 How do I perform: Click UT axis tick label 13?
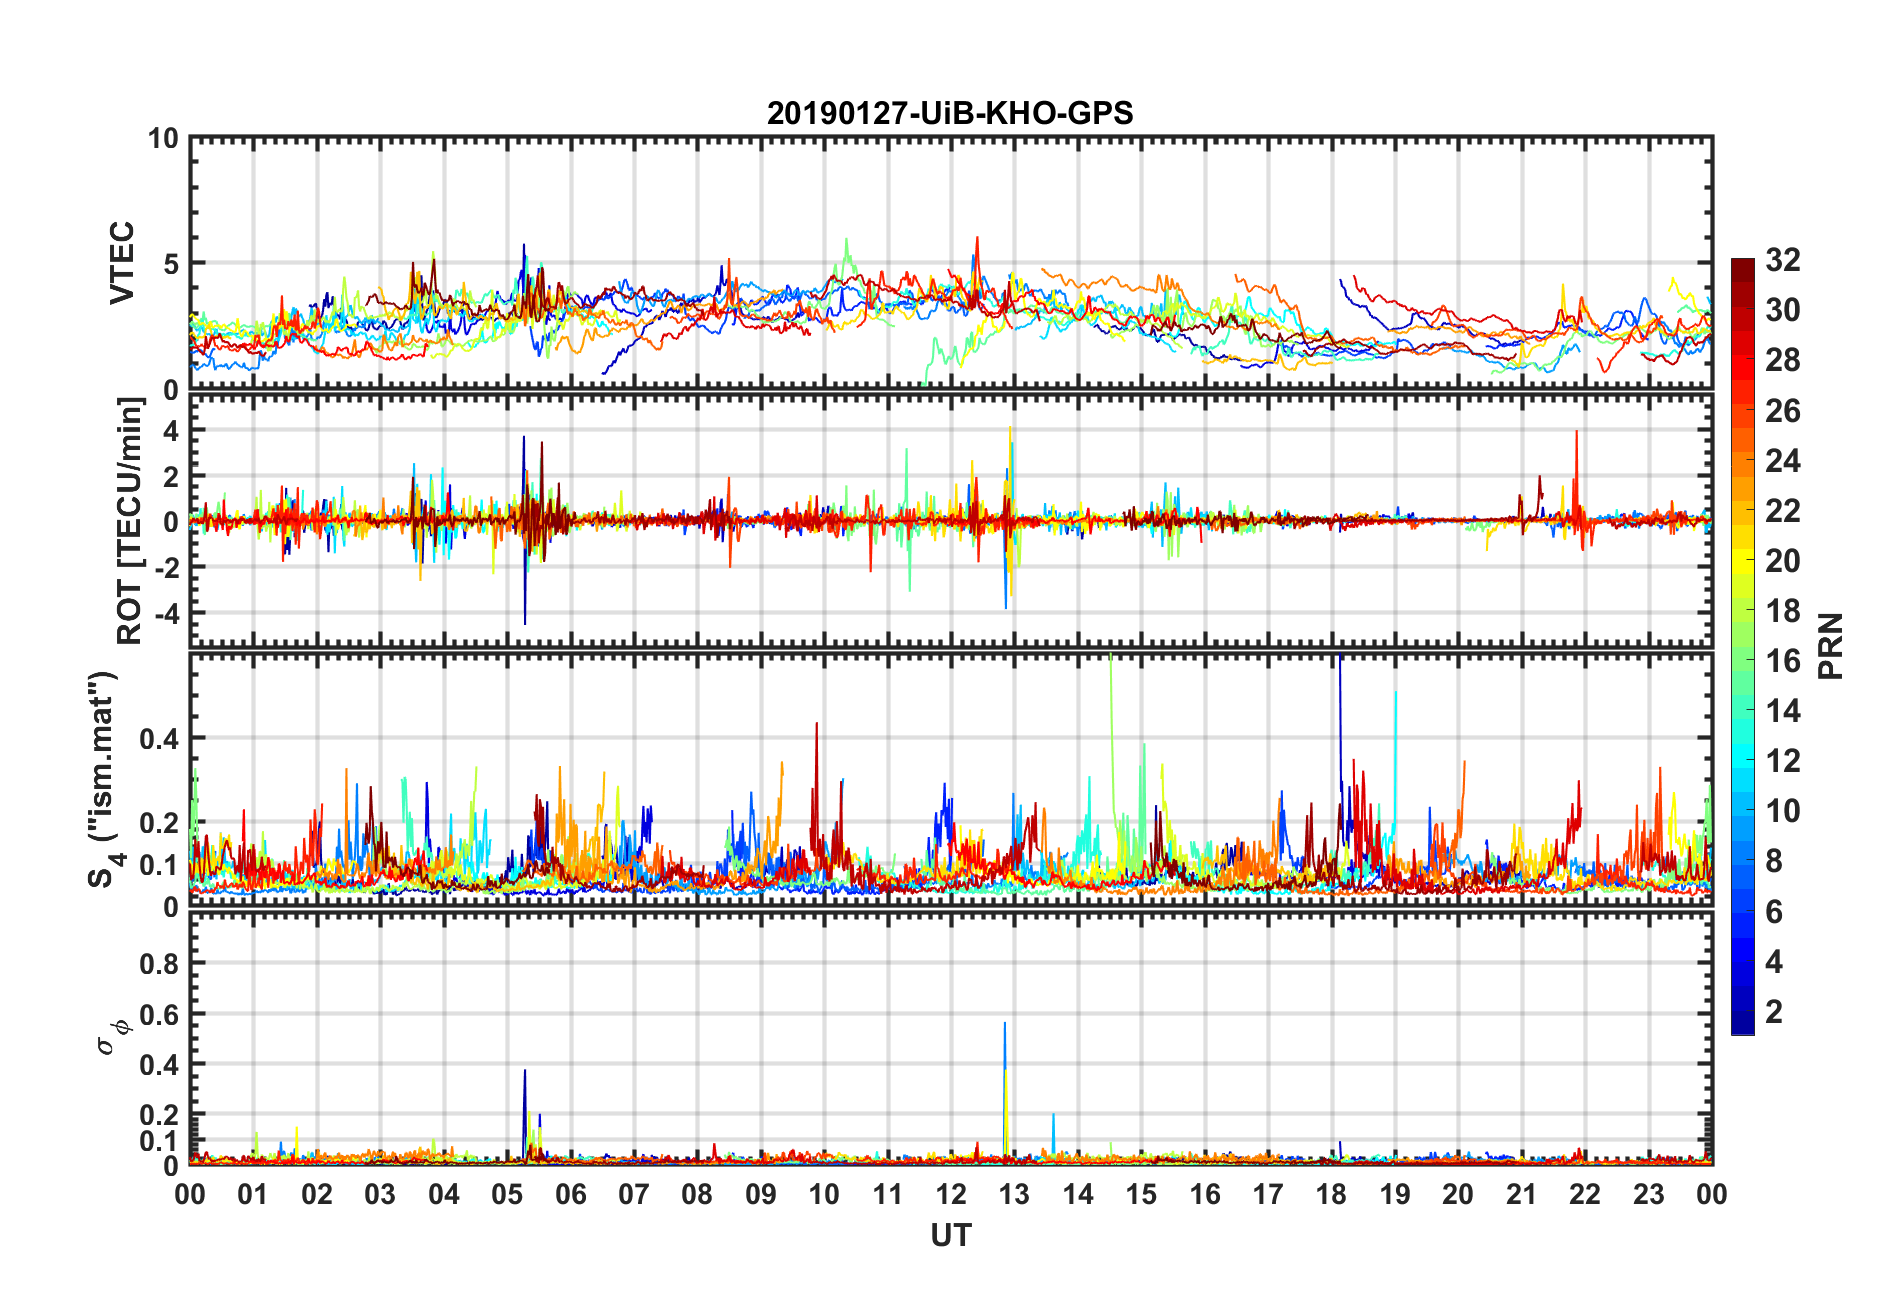(1014, 1194)
